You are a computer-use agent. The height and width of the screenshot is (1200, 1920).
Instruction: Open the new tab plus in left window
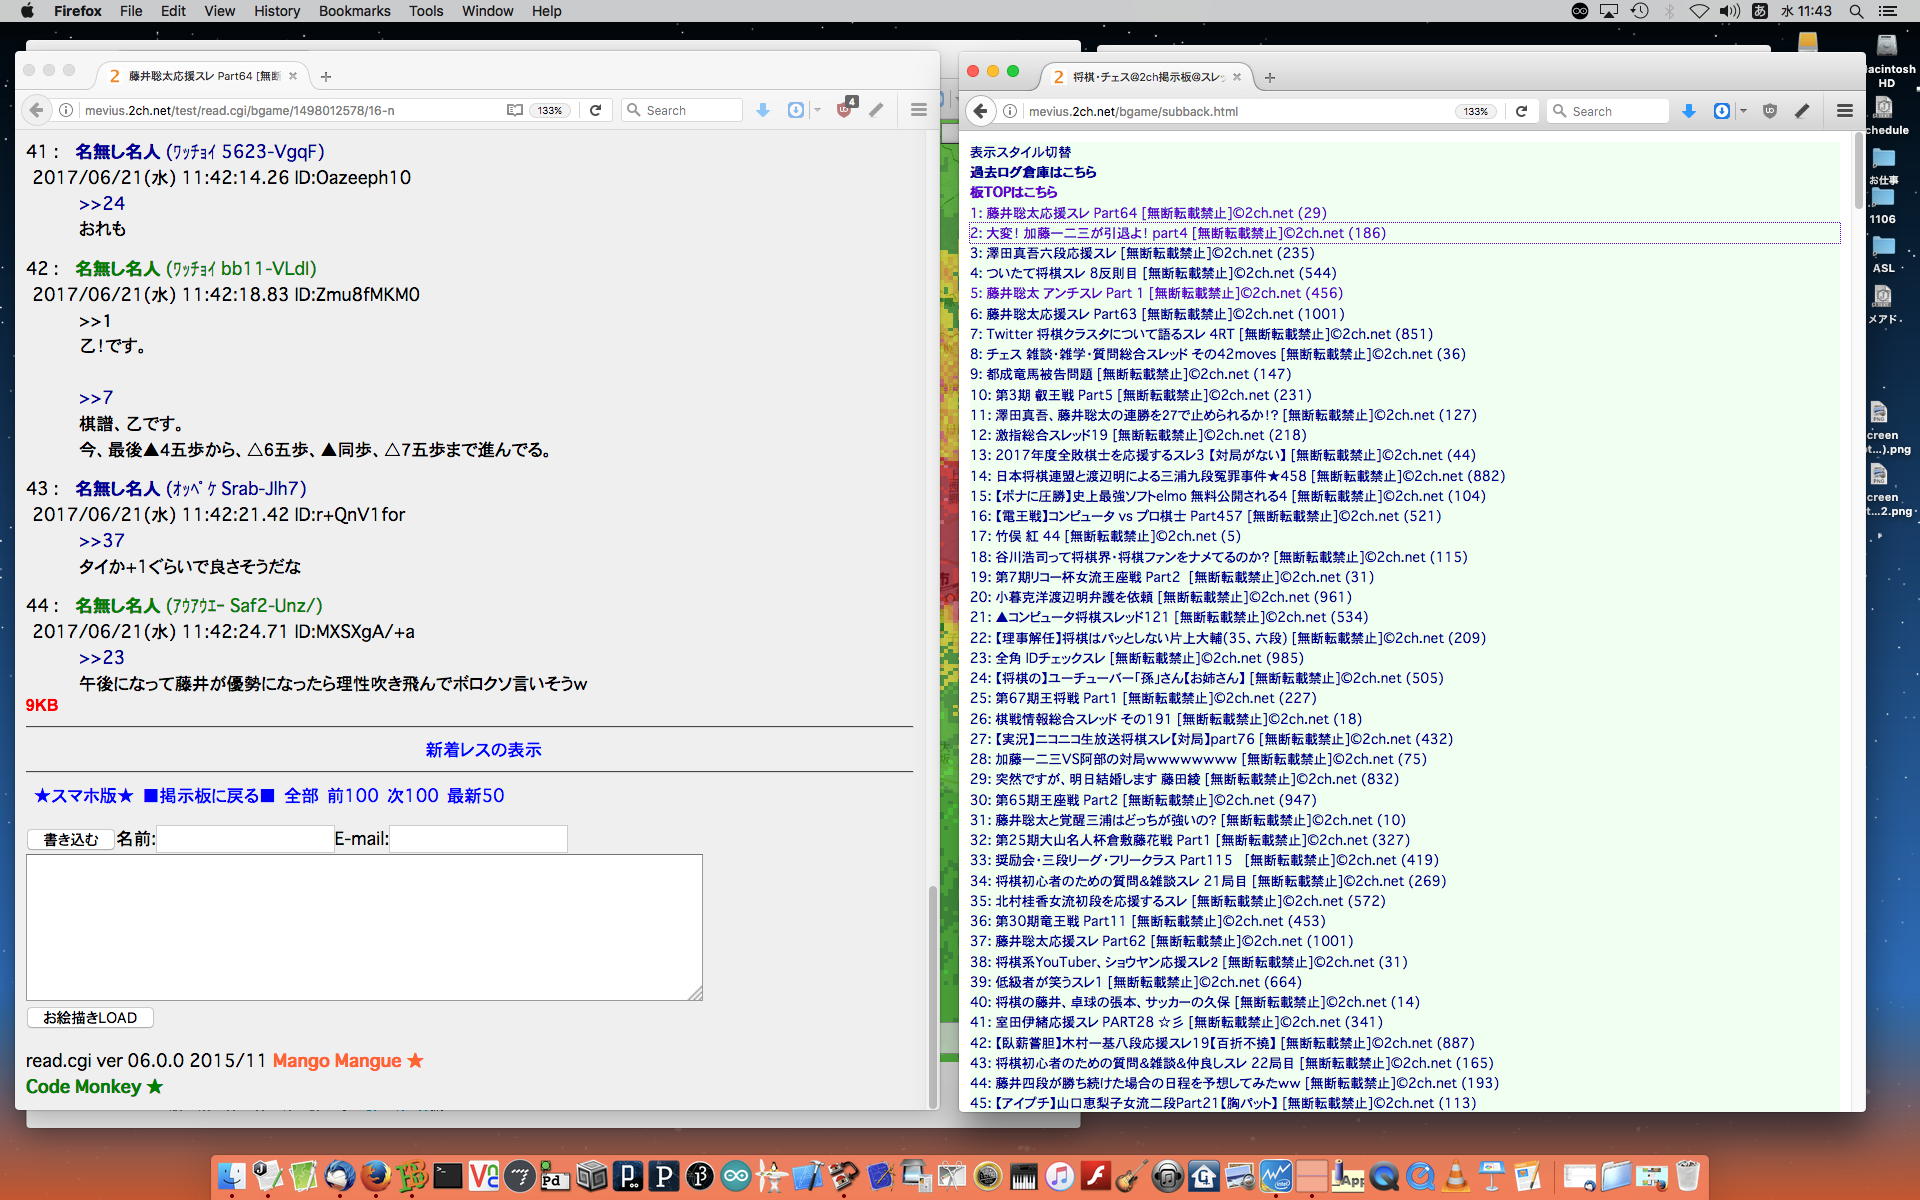point(326,76)
